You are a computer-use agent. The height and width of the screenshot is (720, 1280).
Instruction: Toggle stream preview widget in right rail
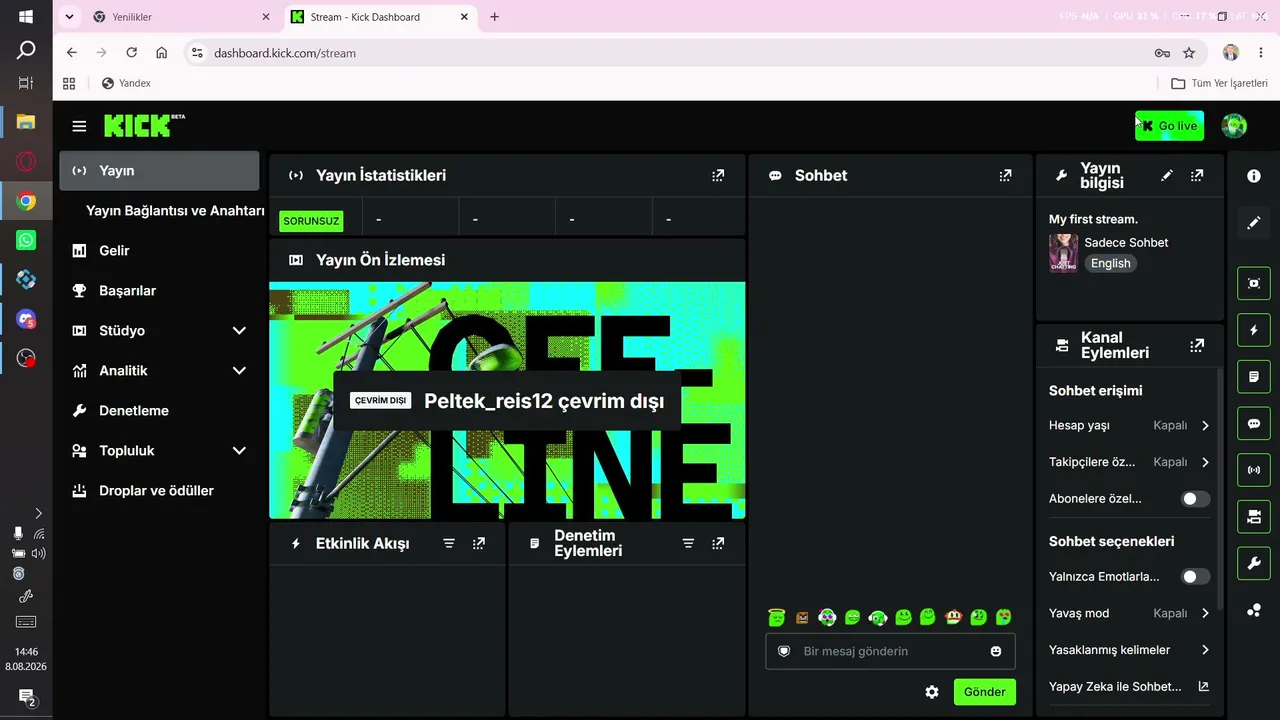(x=1254, y=283)
